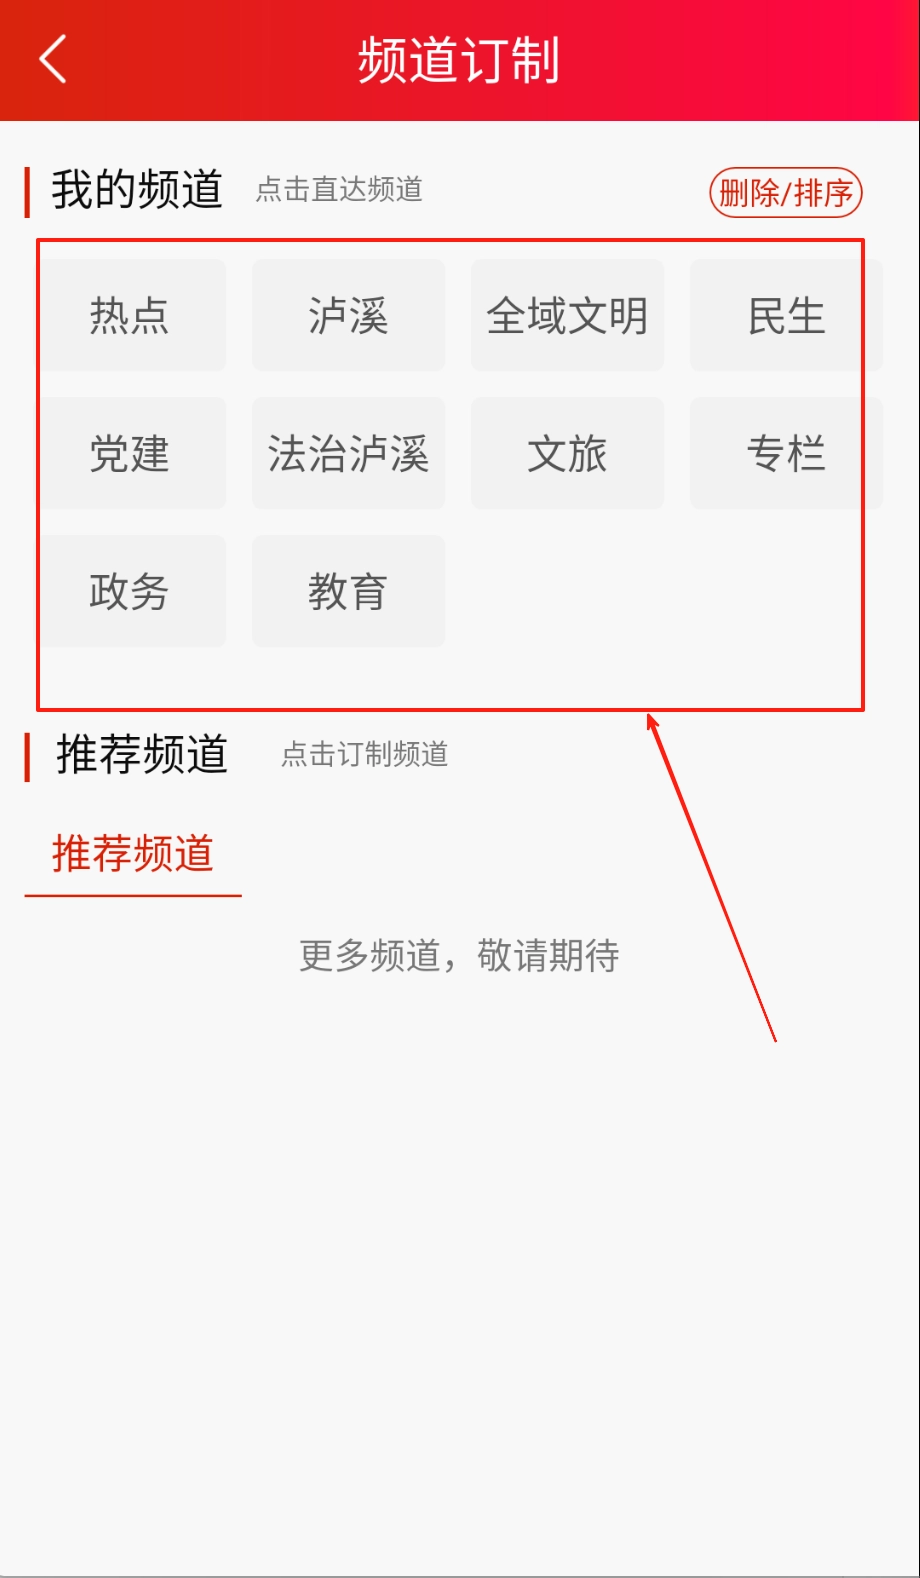920x1578 pixels.
Task: Go to the 专栏 channel
Action: [x=786, y=453]
